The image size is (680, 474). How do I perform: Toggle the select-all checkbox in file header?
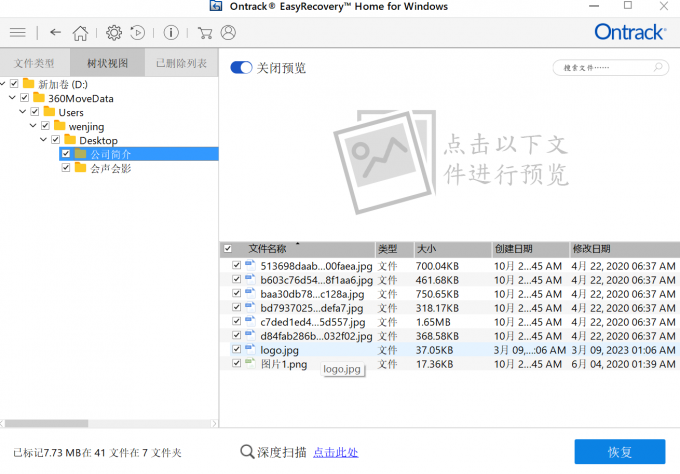tap(228, 249)
